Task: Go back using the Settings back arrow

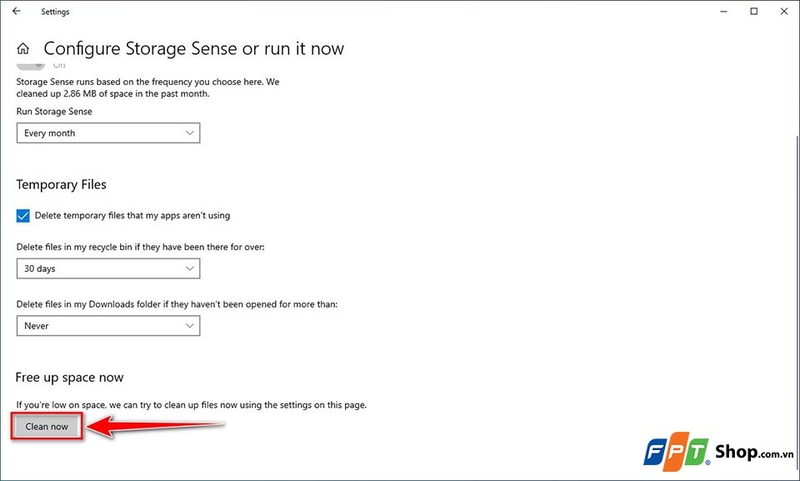Action: click(x=16, y=11)
